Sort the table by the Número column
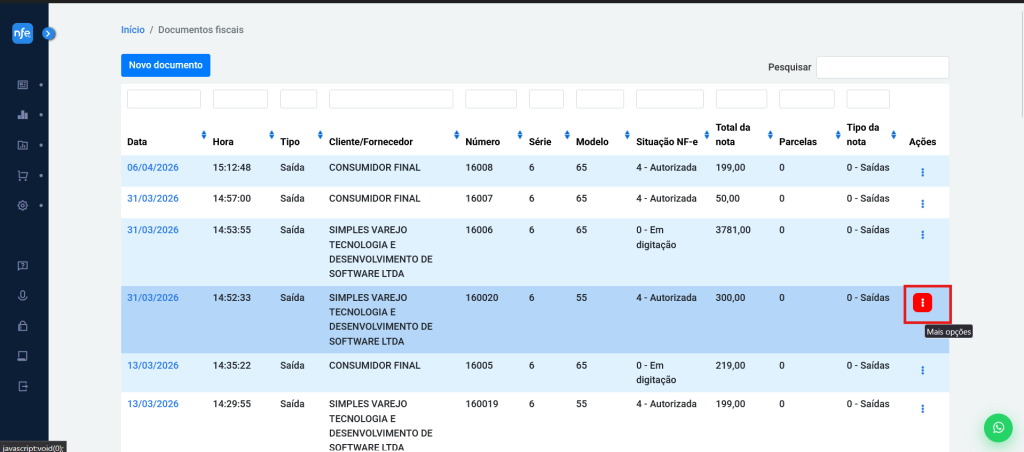Screen dimensions: 1024x452 [x=519, y=135]
